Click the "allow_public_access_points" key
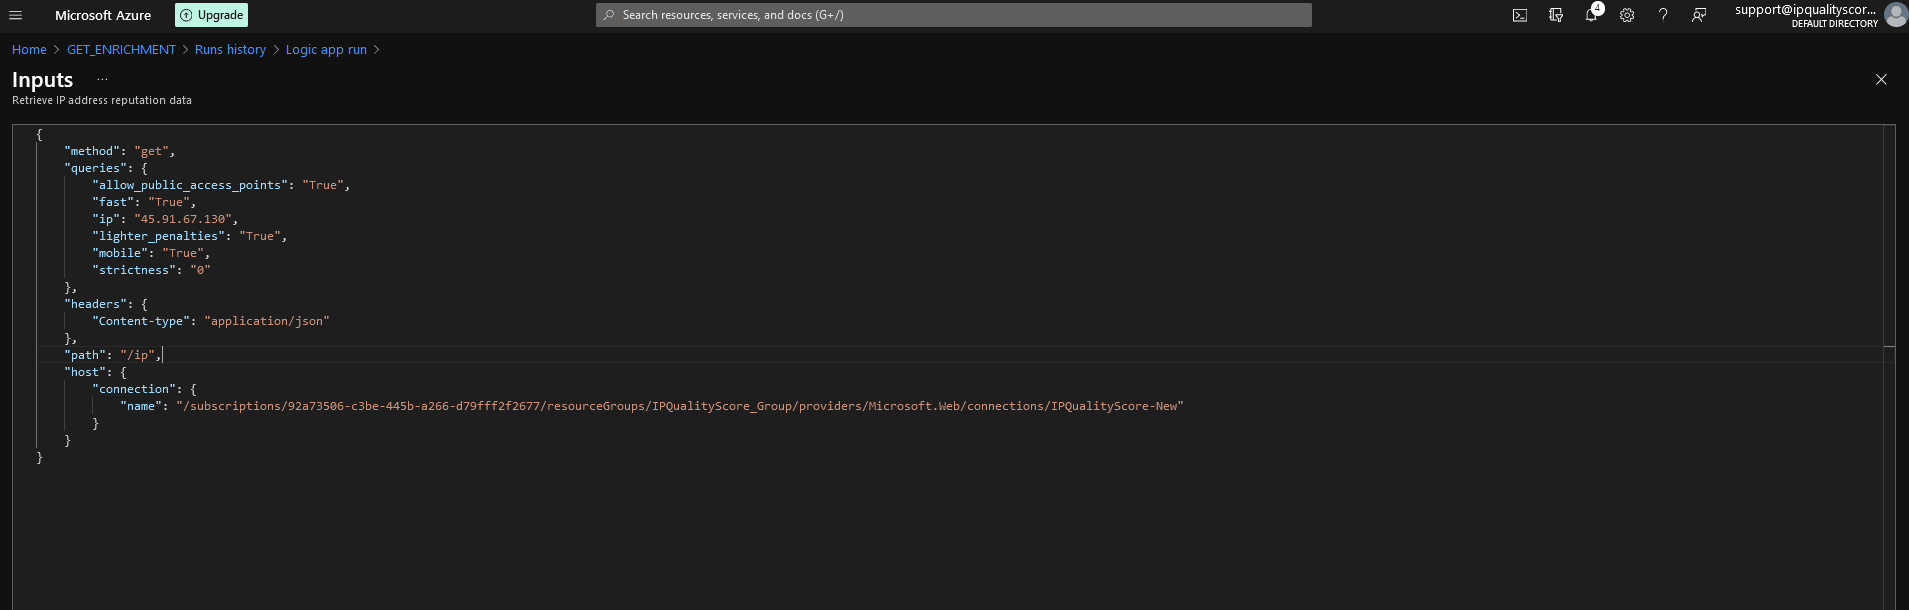The image size is (1909, 610). point(190,185)
